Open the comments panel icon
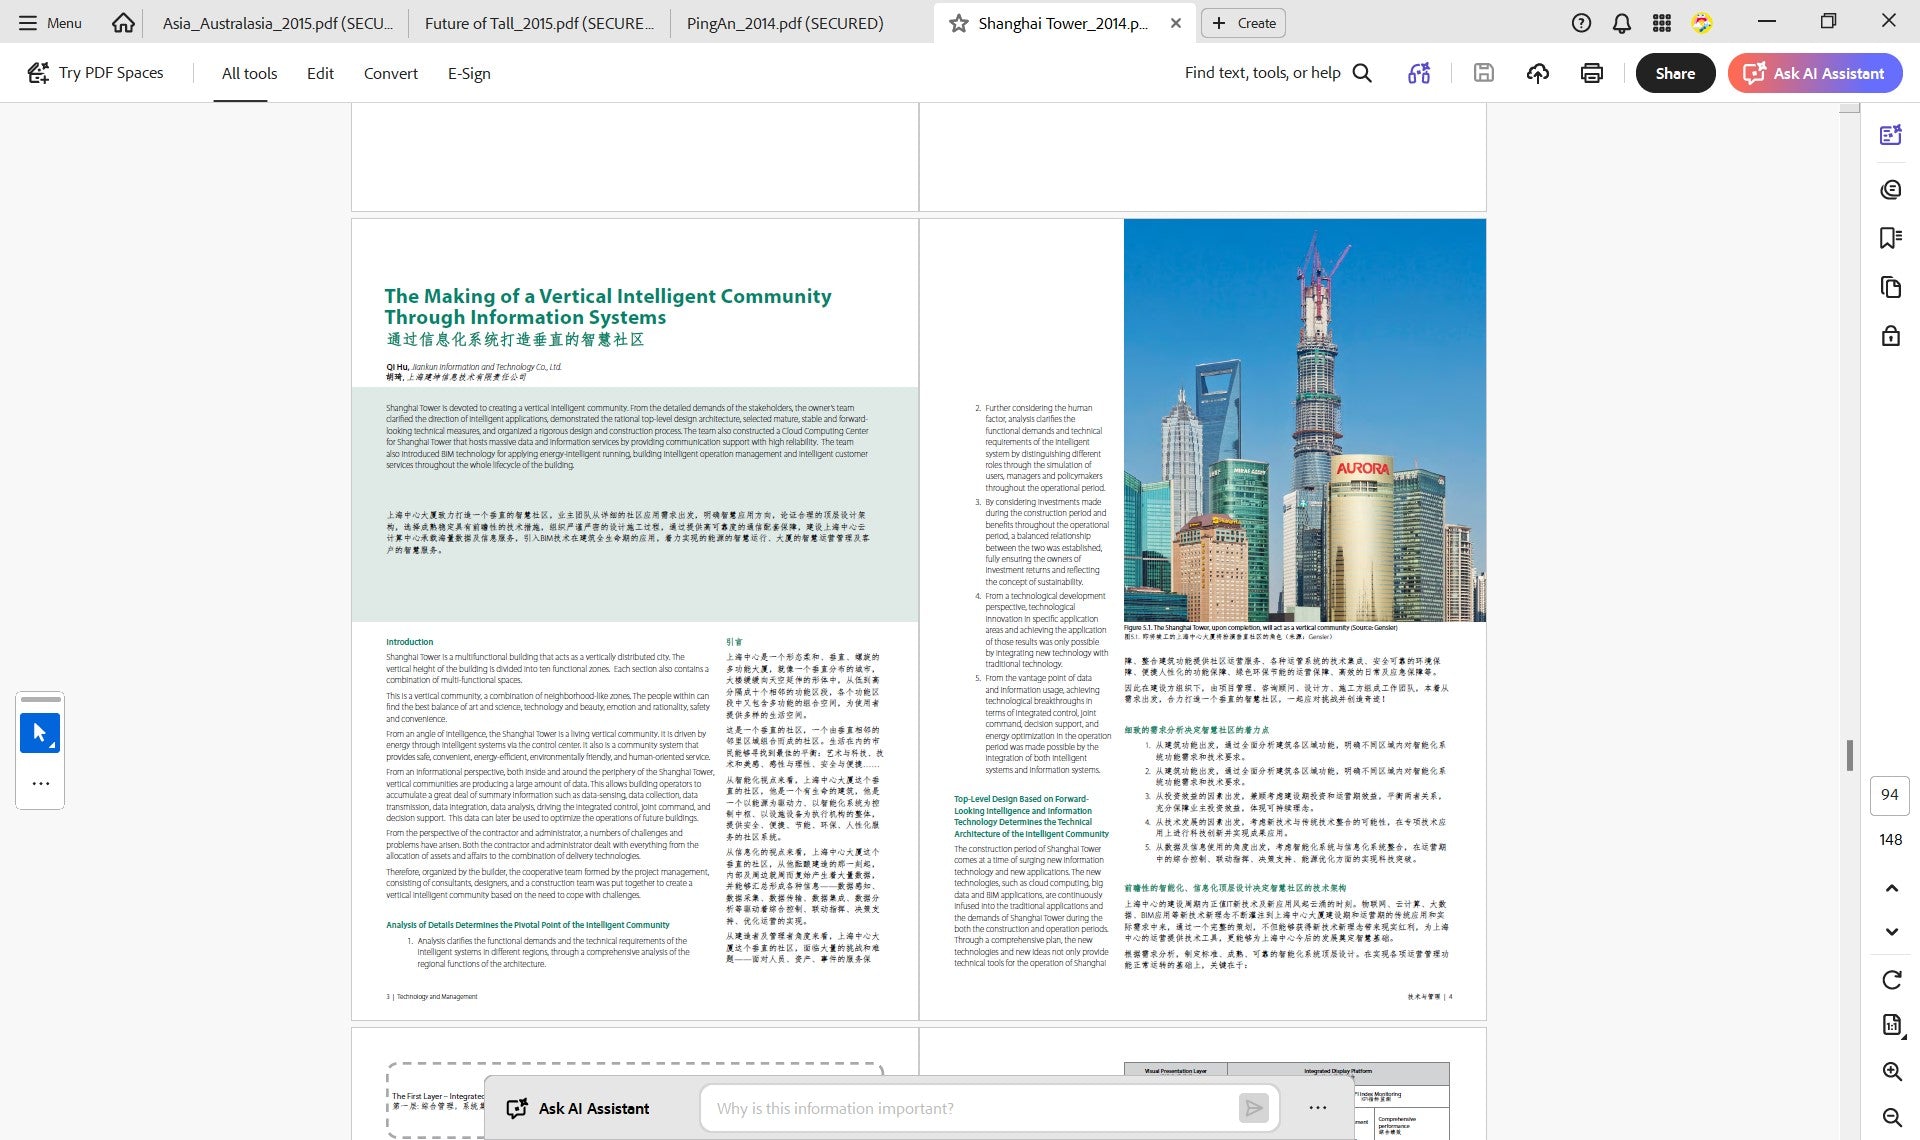The image size is (1920, 1140). (x=1890, y=190)
